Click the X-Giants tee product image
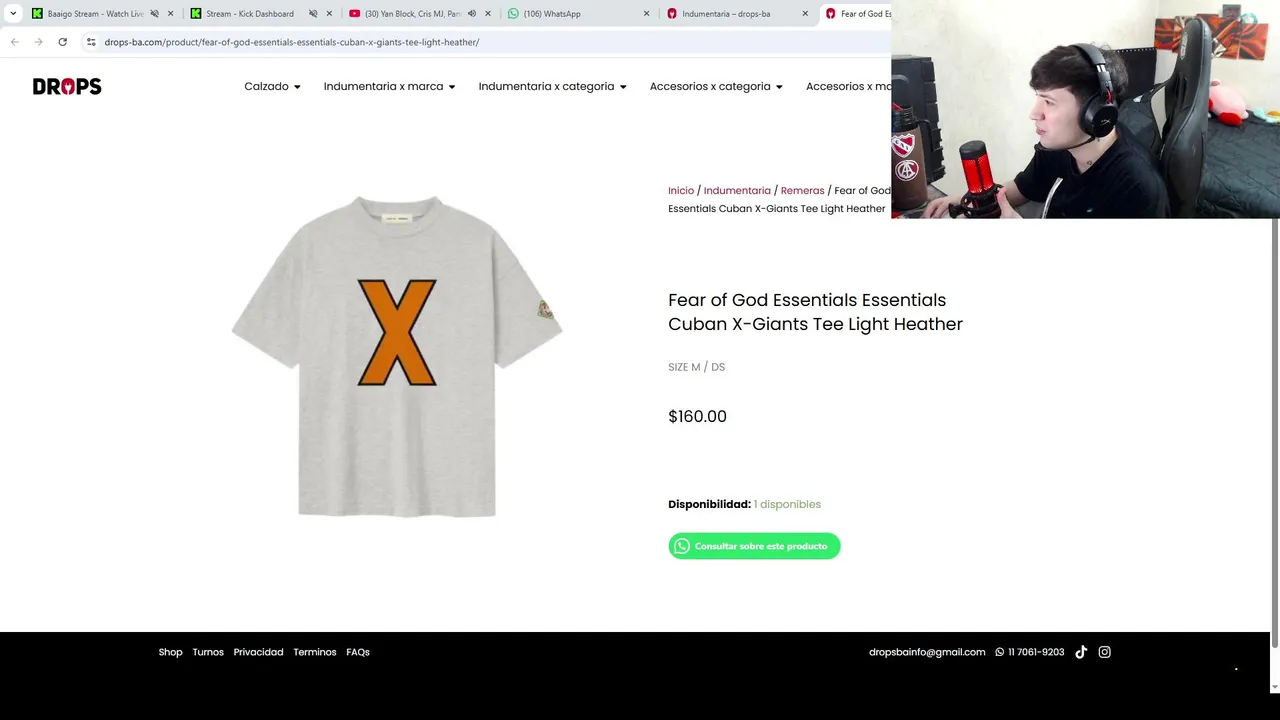Screen dimensions: 1280x720 click(397, 356)
